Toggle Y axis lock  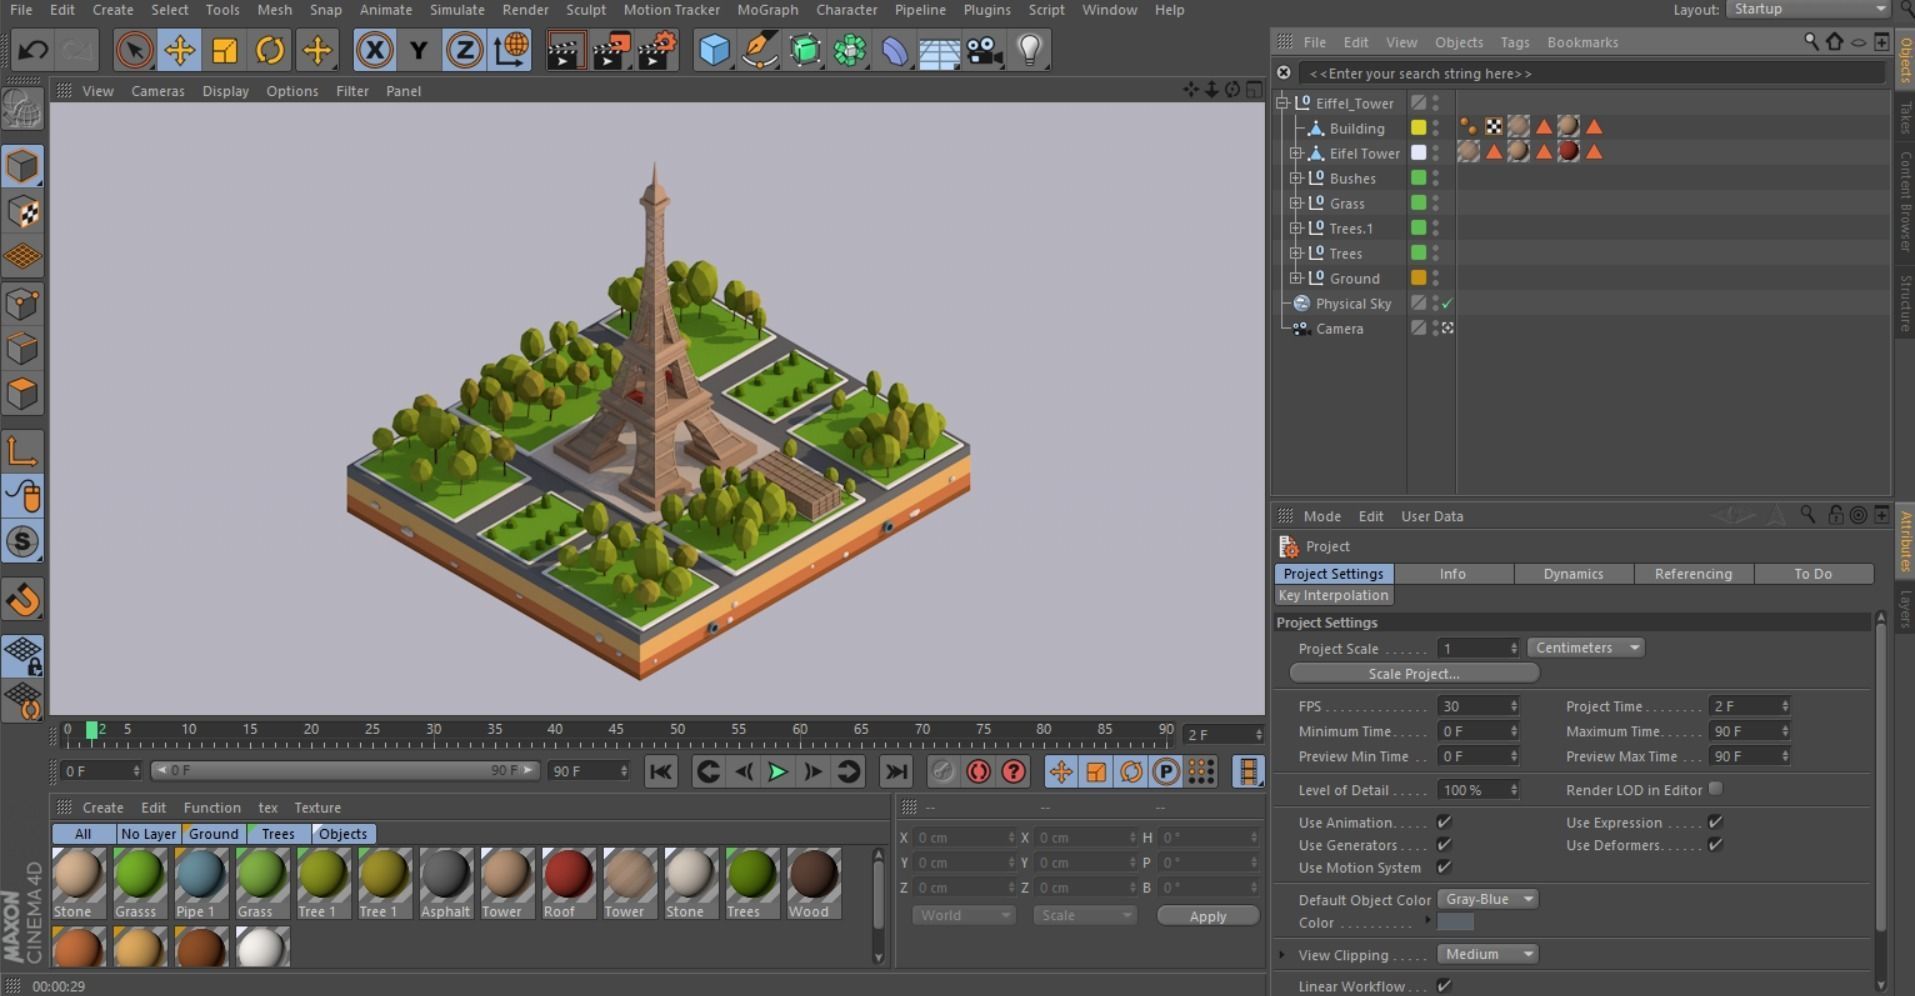point(419,49)
